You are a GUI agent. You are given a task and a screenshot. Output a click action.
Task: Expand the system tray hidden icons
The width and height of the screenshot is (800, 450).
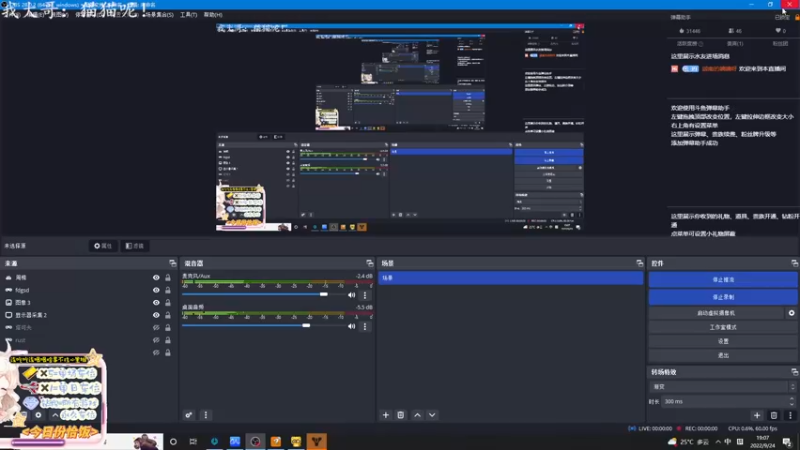pyautogui.click(x=718, y=442)
